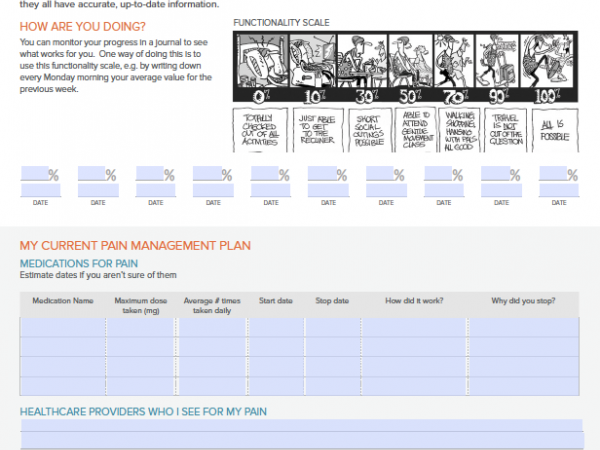Click the 'Travel is not out of the question' caption

[505, 130]
